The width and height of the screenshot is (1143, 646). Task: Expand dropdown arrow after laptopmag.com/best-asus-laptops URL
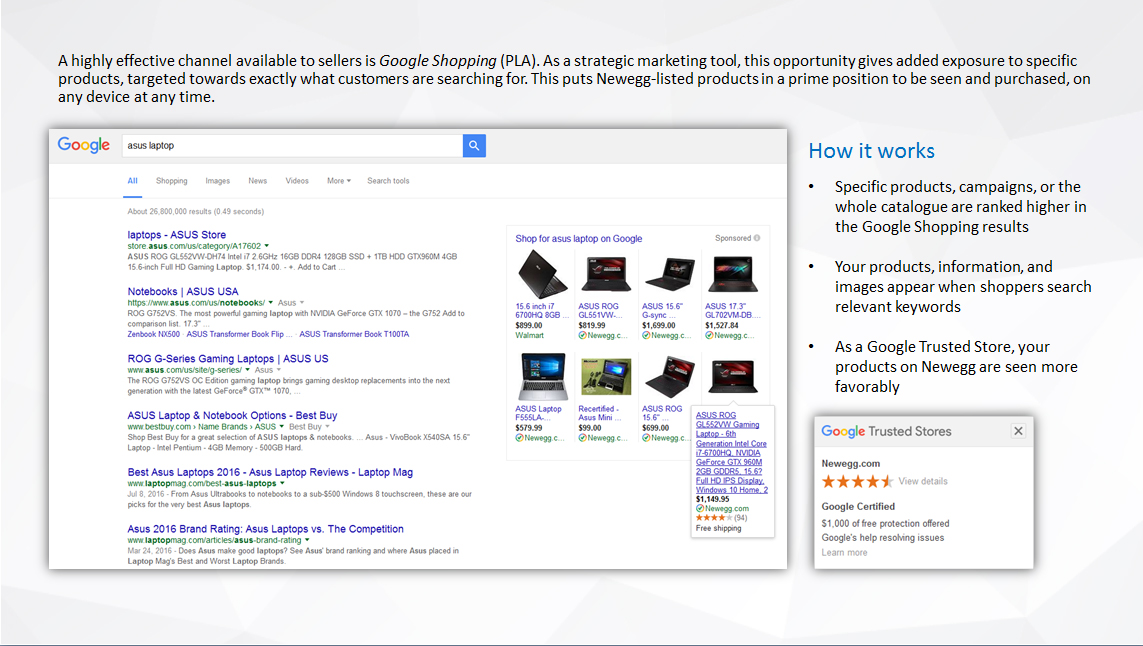click(282, 483)
